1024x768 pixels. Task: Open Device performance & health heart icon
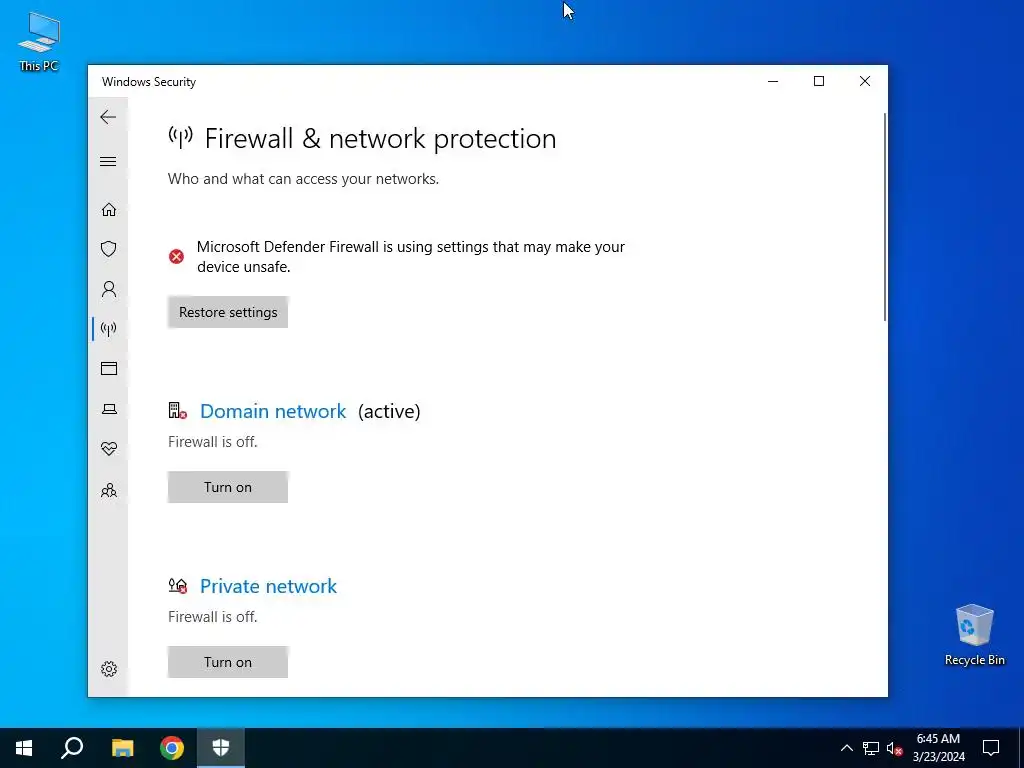coord(108,449)
